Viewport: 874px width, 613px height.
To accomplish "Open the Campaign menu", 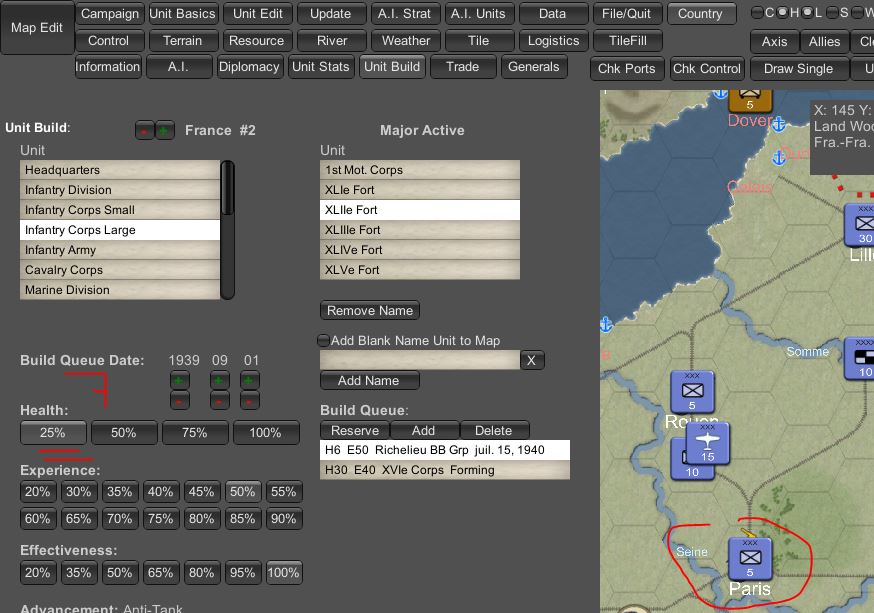I will (x=110, y=14).
